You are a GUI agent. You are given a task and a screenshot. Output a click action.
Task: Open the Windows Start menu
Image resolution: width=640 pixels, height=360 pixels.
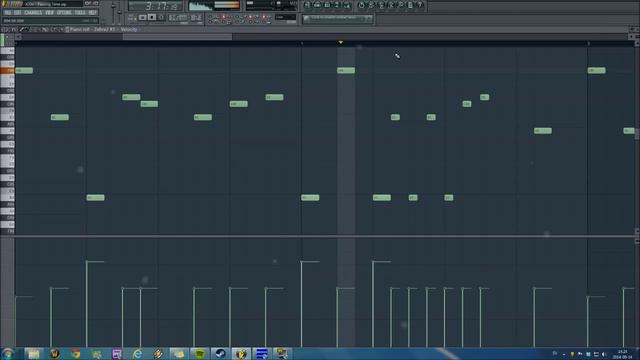(x=7, y=353)
